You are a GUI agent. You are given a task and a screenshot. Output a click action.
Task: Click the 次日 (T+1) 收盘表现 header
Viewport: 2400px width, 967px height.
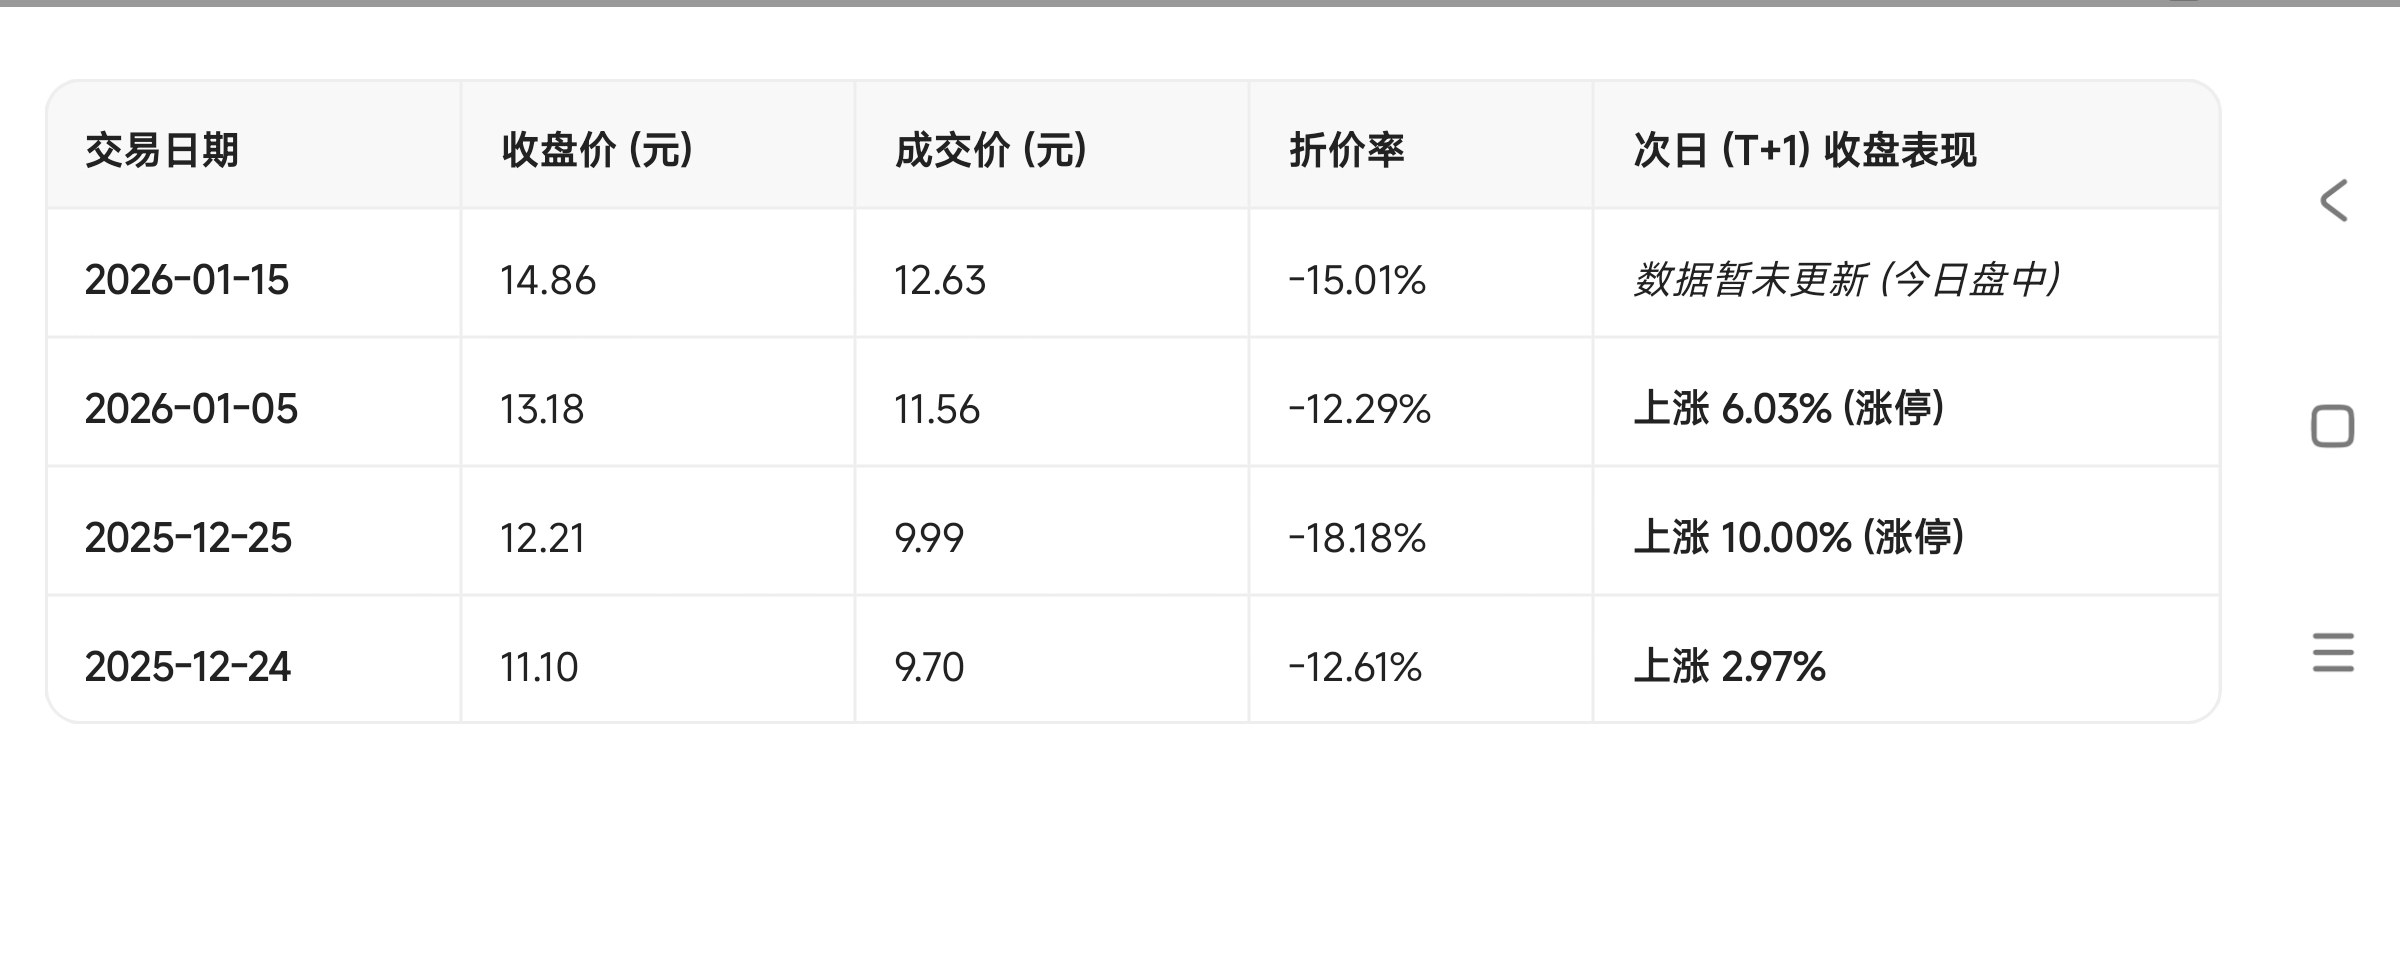(1804, 151)
